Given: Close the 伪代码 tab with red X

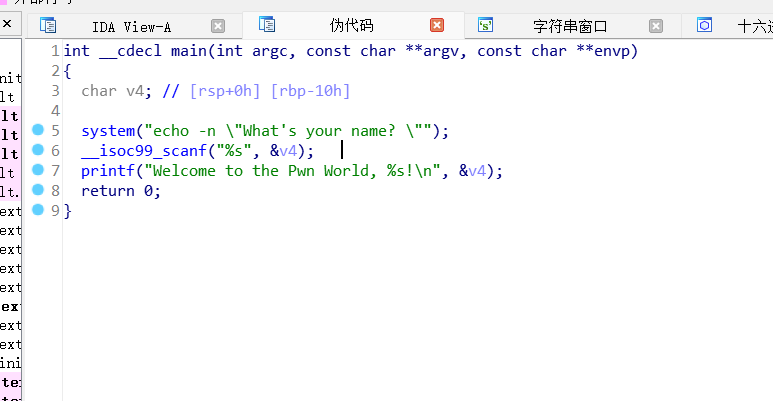Looking at the screenshot, I should 437,25.
